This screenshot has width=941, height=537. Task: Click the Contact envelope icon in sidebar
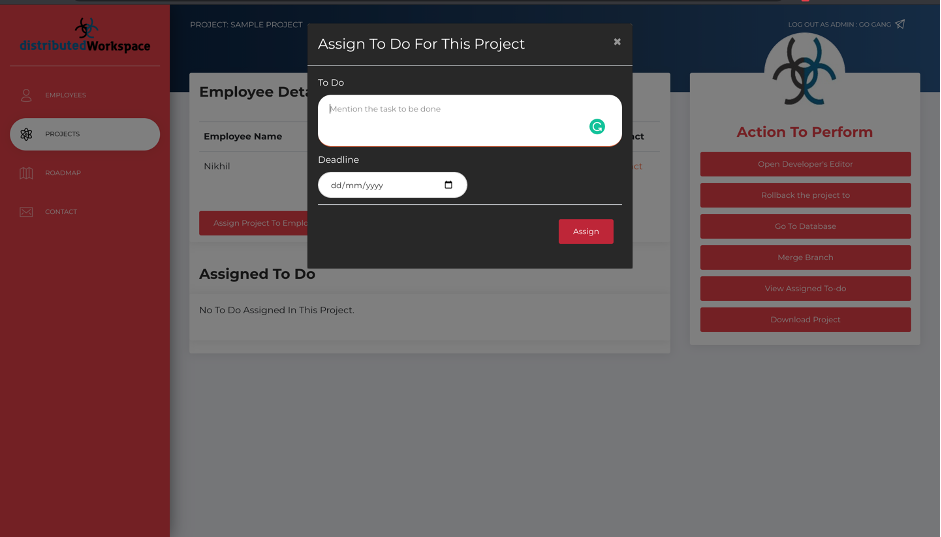26,212
